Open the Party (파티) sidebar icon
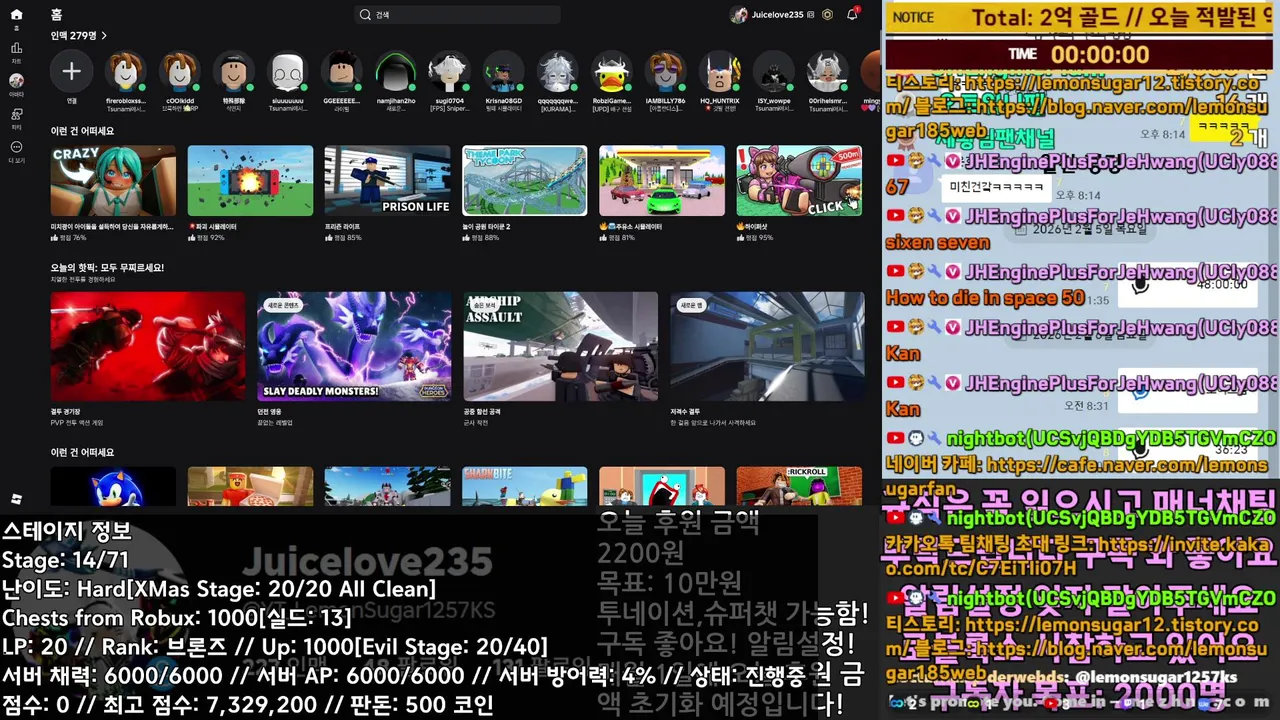The image size is (1280, 720). click(x=16, y=114)
